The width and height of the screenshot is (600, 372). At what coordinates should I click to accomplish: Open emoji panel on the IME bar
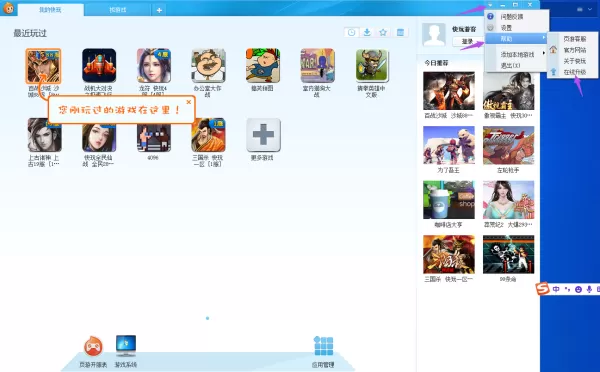(579, 289)
